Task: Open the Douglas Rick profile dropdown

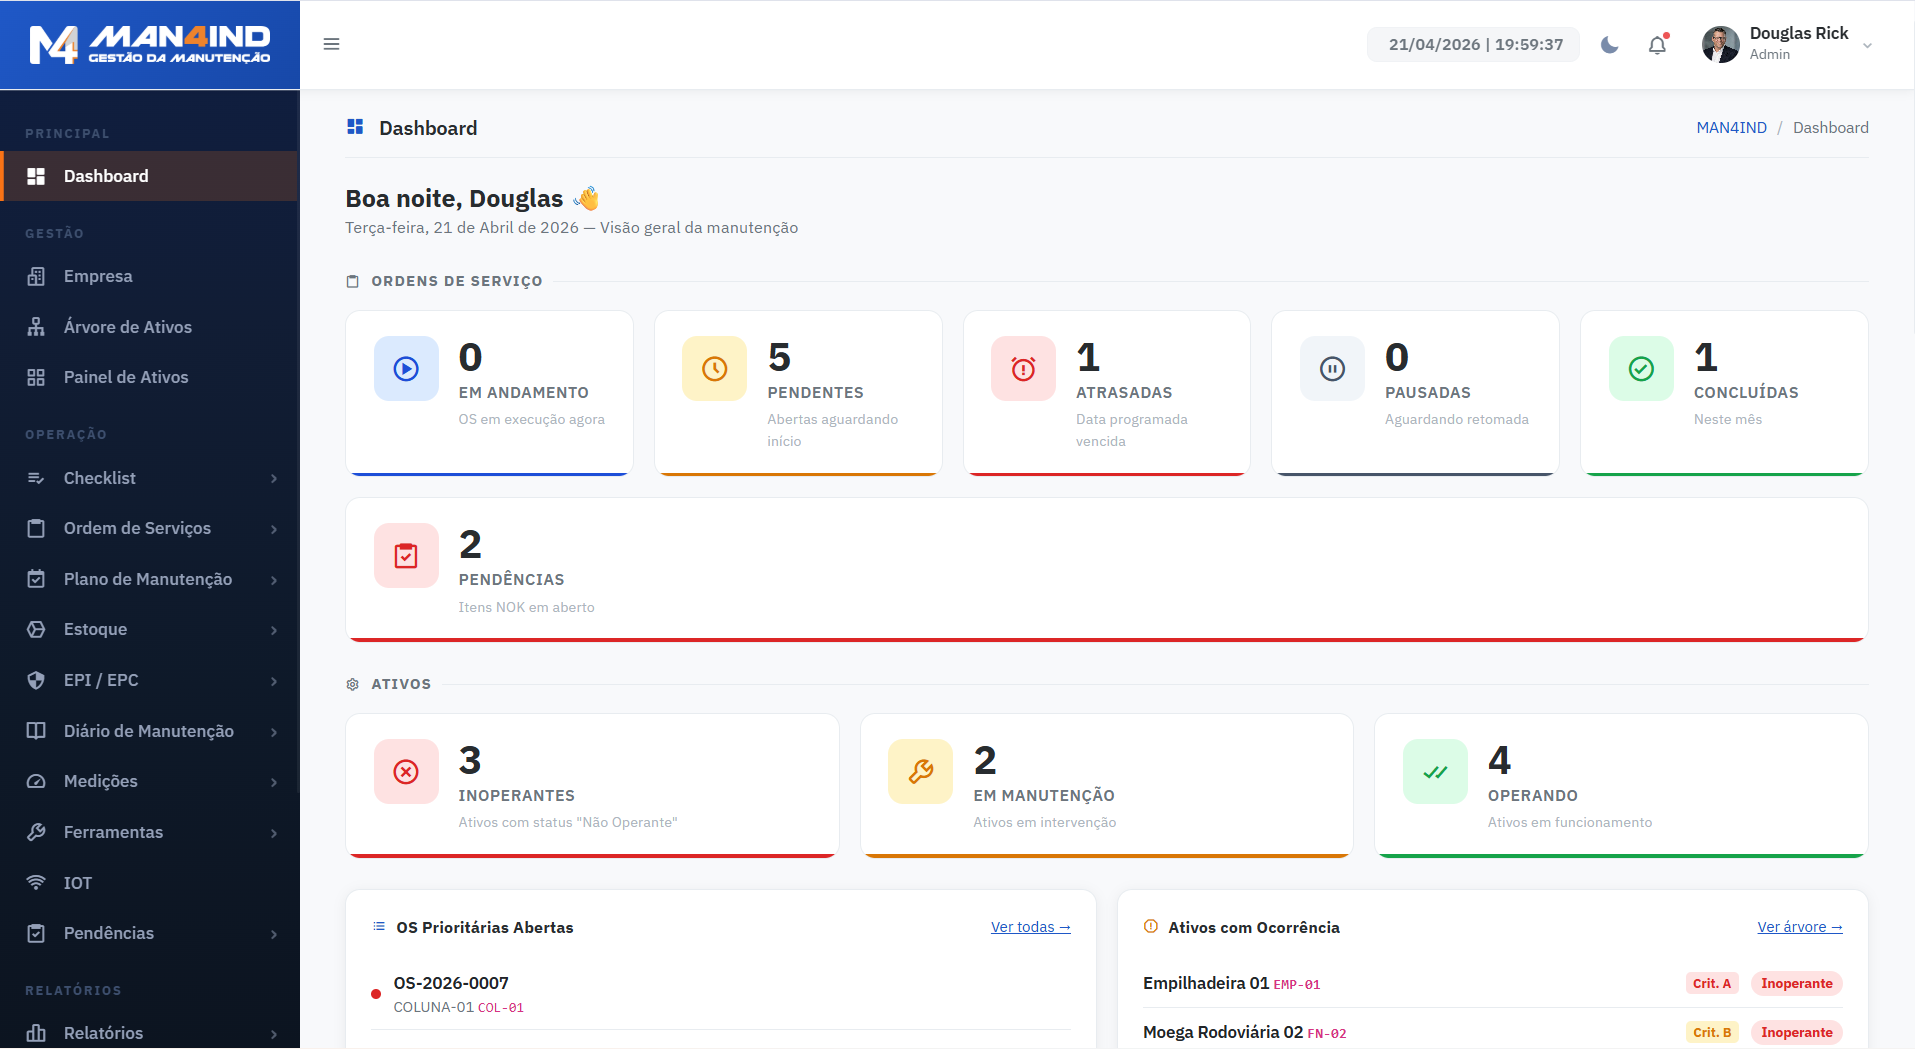Action: pos(1790,44)
